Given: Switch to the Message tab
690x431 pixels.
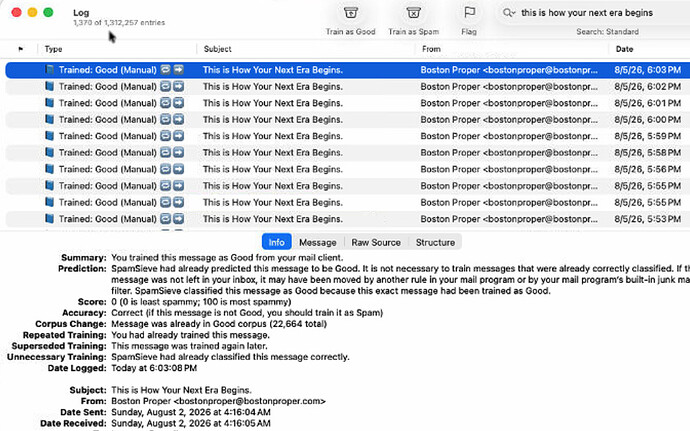Looking at the screenshot, I should pos(317,242).
